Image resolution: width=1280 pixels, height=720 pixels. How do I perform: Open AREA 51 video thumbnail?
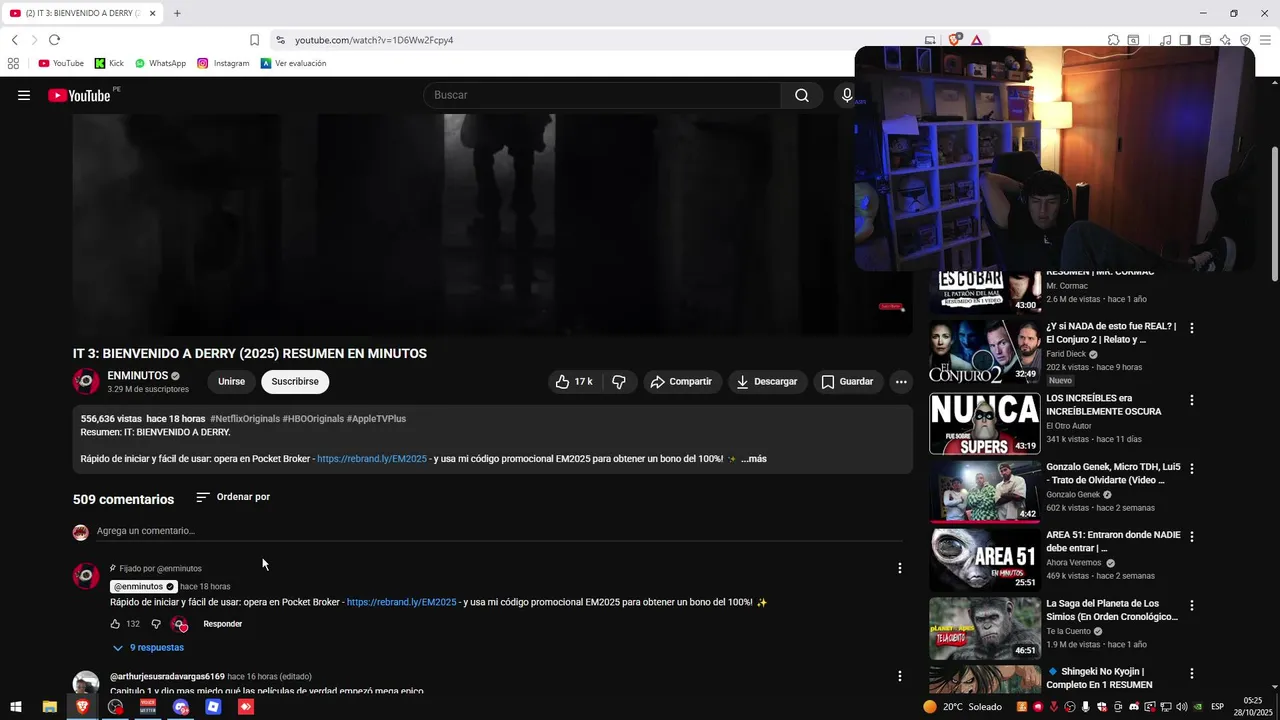(x=985, y=560)
